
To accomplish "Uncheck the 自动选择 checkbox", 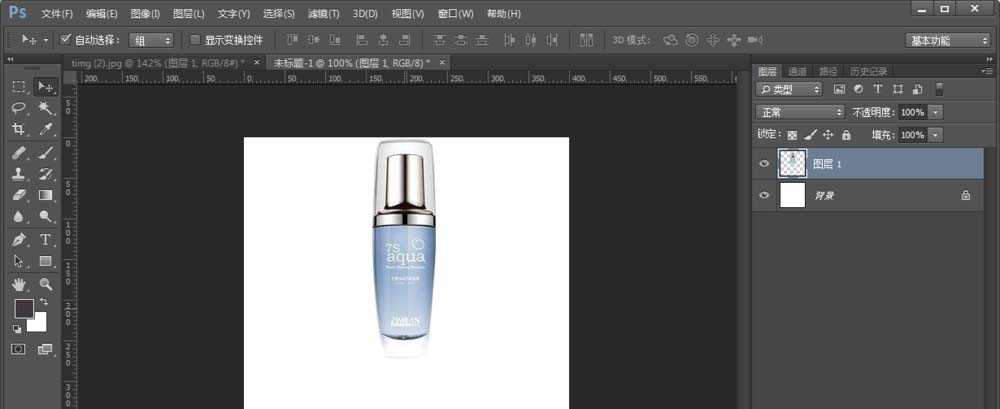I will tap(66, 40).
